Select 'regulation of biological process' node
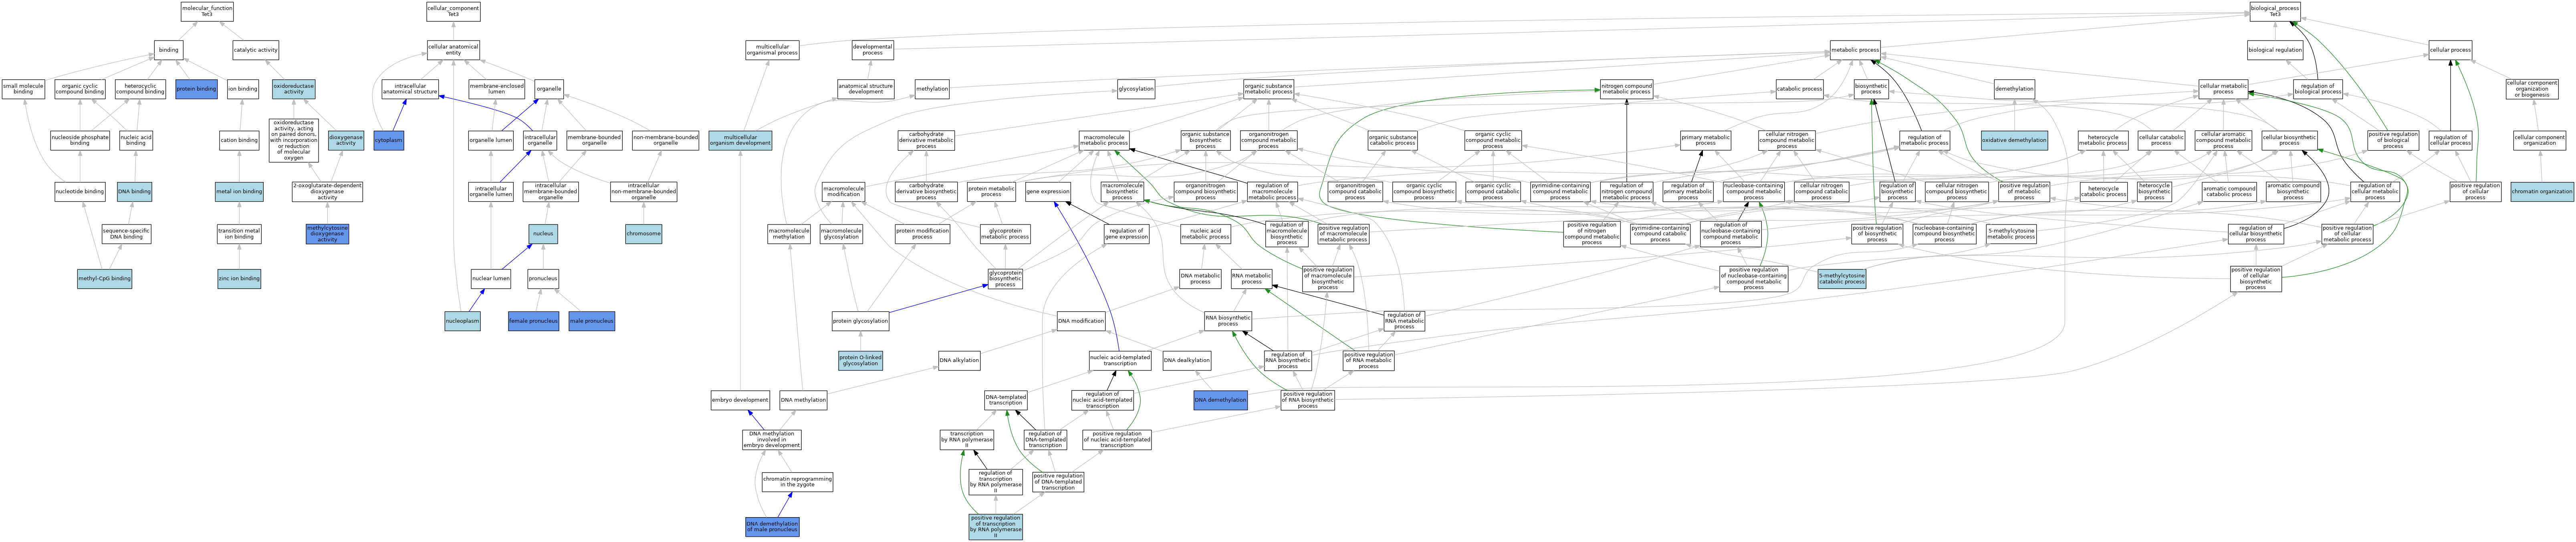 [x=2317, y=89]
